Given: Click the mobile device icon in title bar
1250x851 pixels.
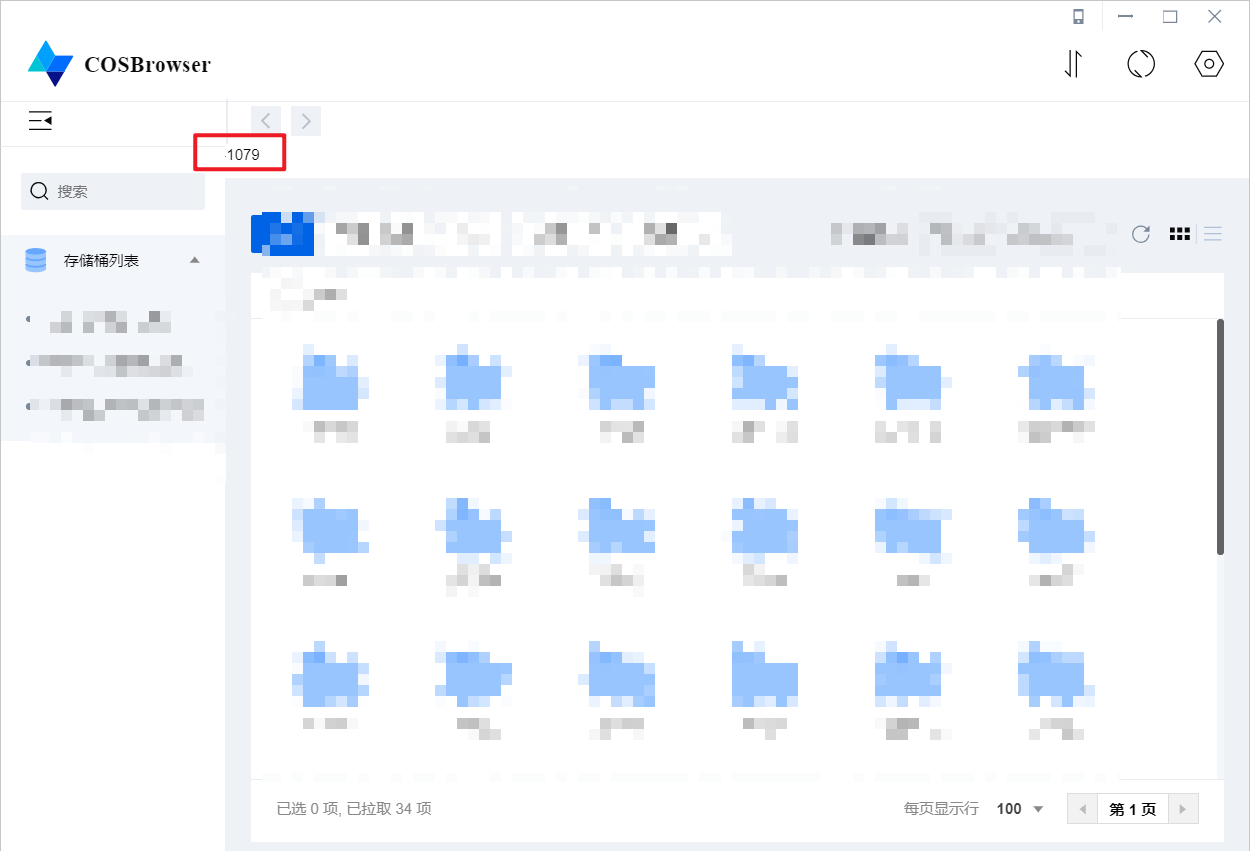Looking at the screenshot, I should coord(1079,16).
